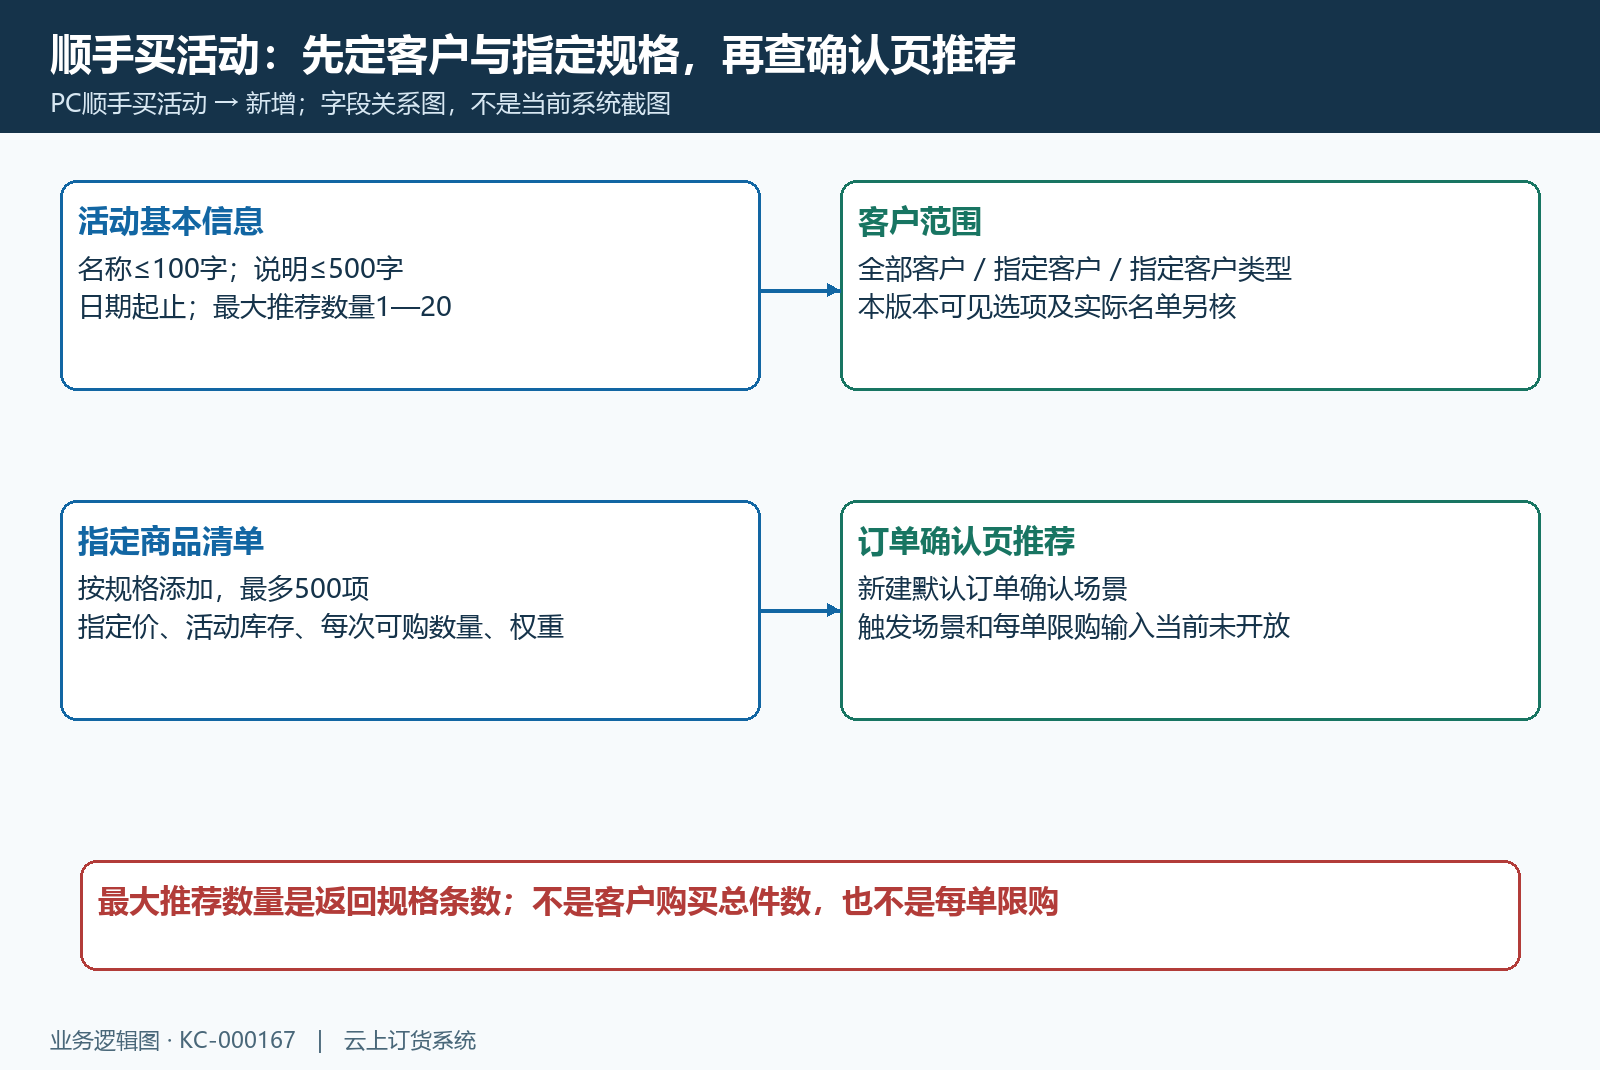Click the 订单确认页推荐 heading

[x=966, y=541]
